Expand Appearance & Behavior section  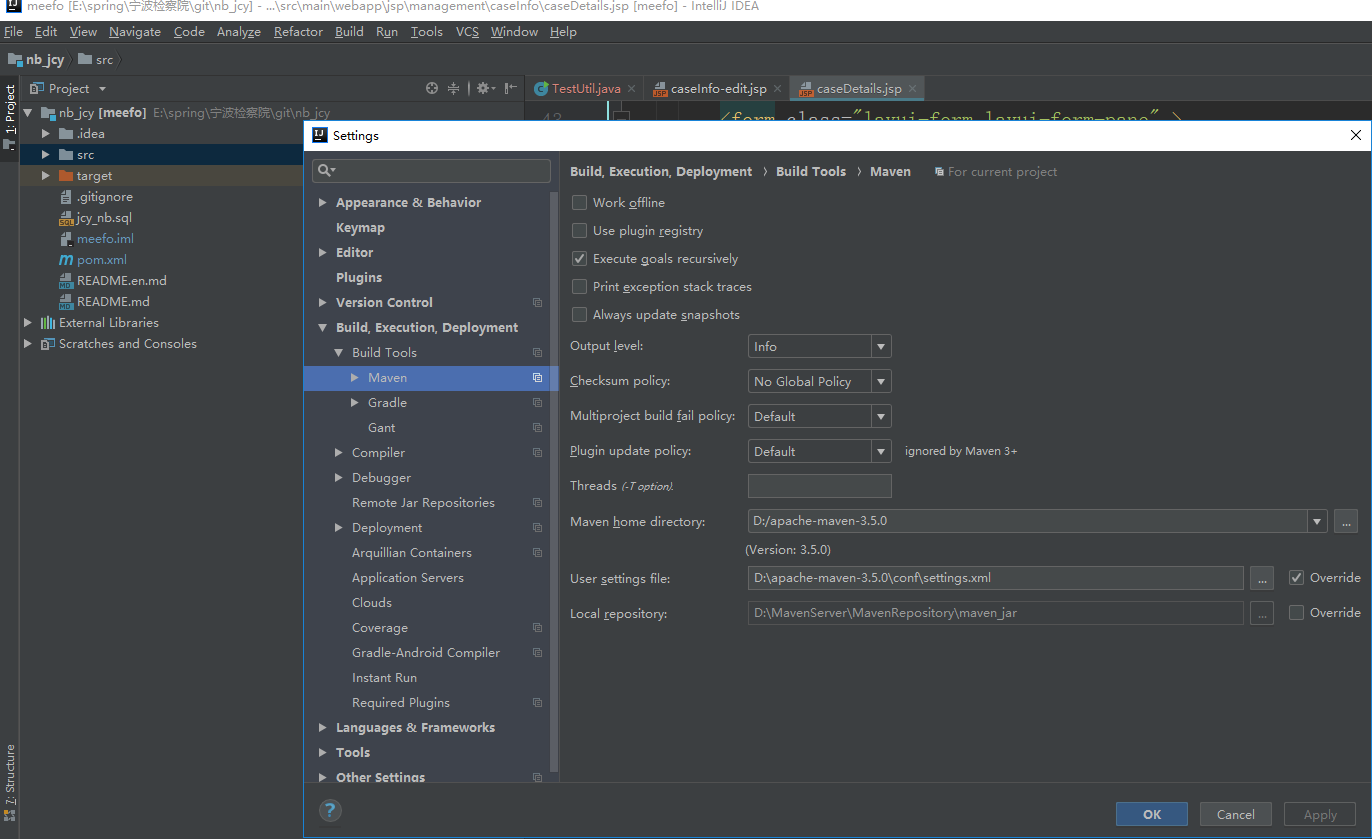tap(323, 203)
